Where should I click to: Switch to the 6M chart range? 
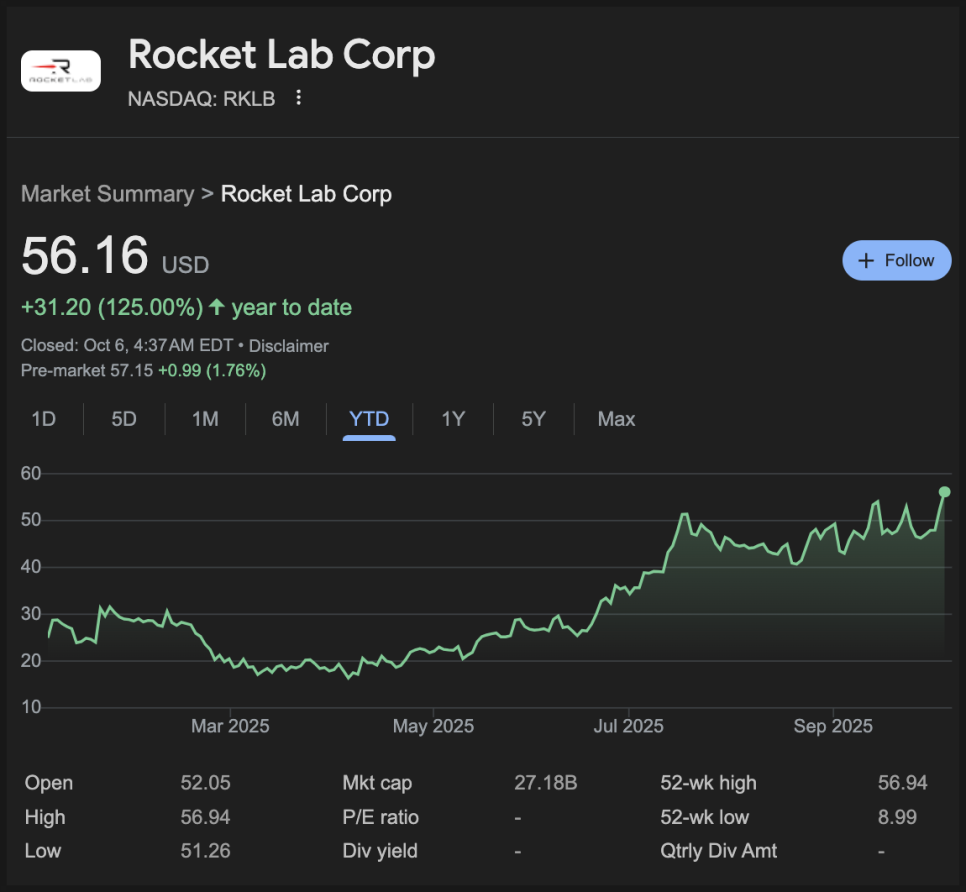285,419
